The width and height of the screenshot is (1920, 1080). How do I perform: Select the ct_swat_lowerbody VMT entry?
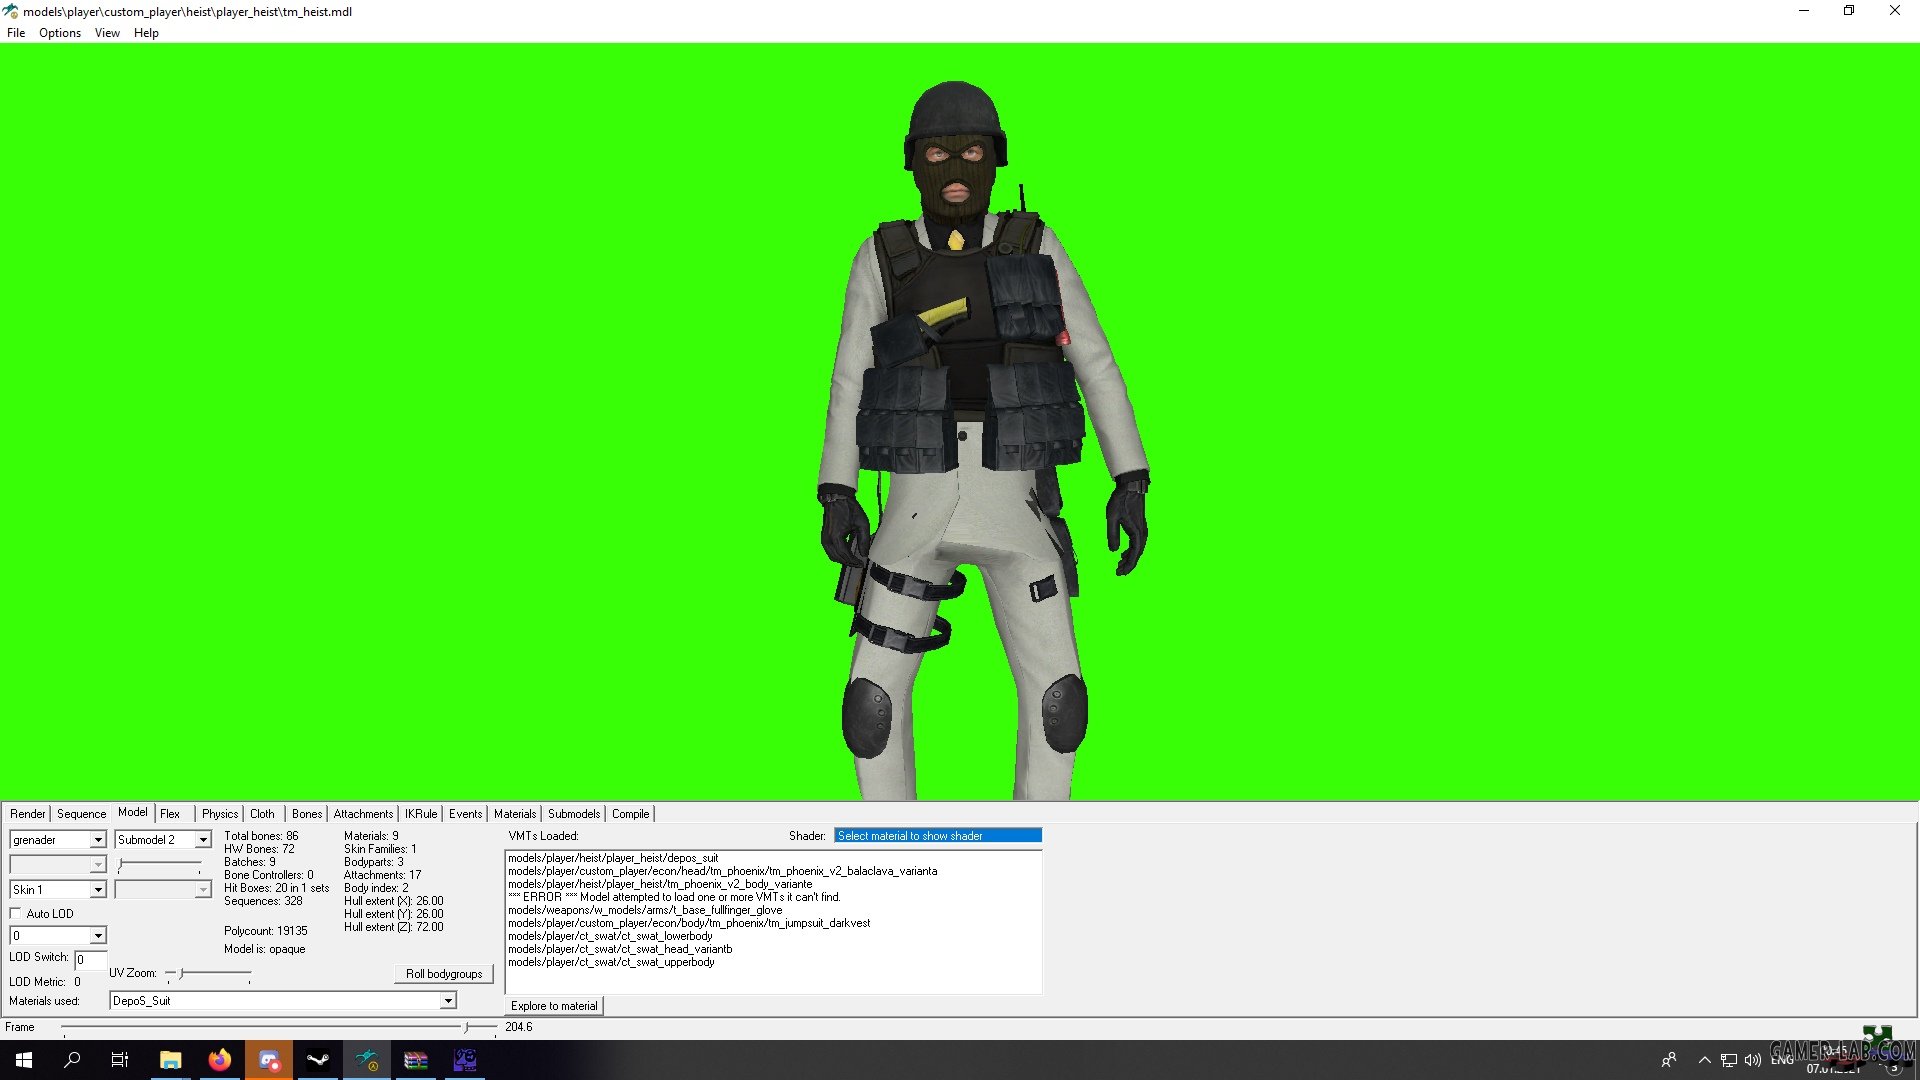click(610, 936)
